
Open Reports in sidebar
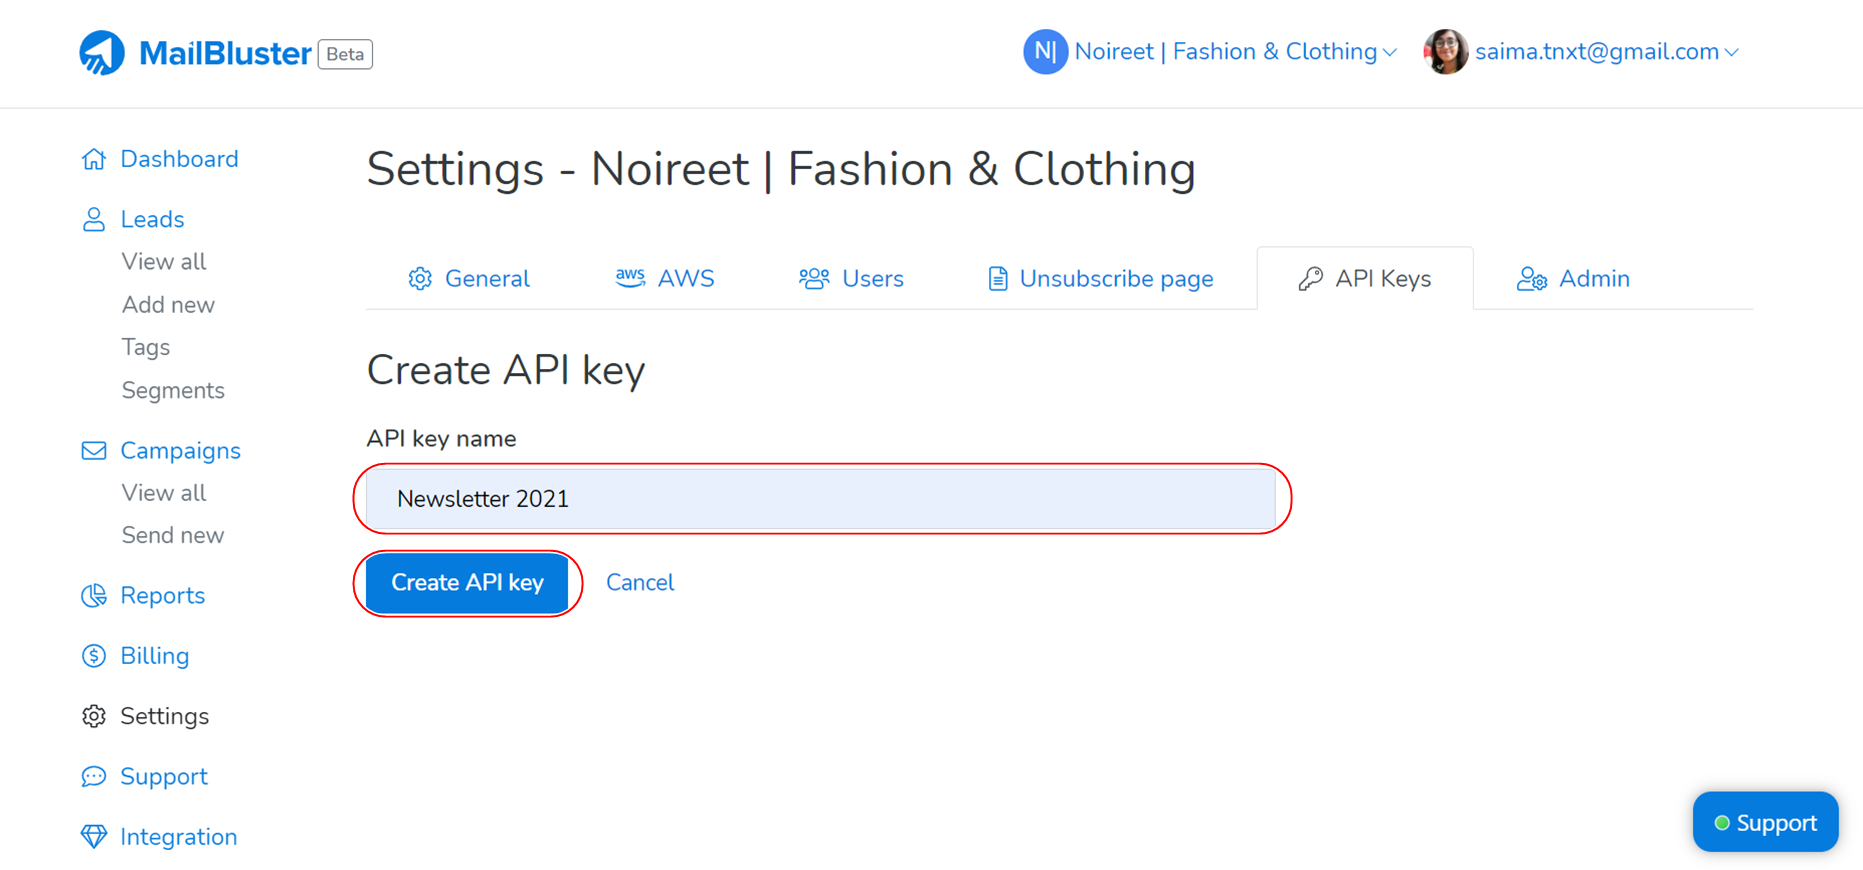162,596
